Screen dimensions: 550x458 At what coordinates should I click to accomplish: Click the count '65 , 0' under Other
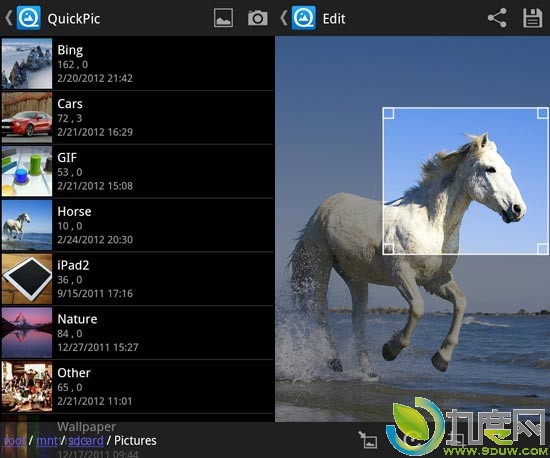70,388
